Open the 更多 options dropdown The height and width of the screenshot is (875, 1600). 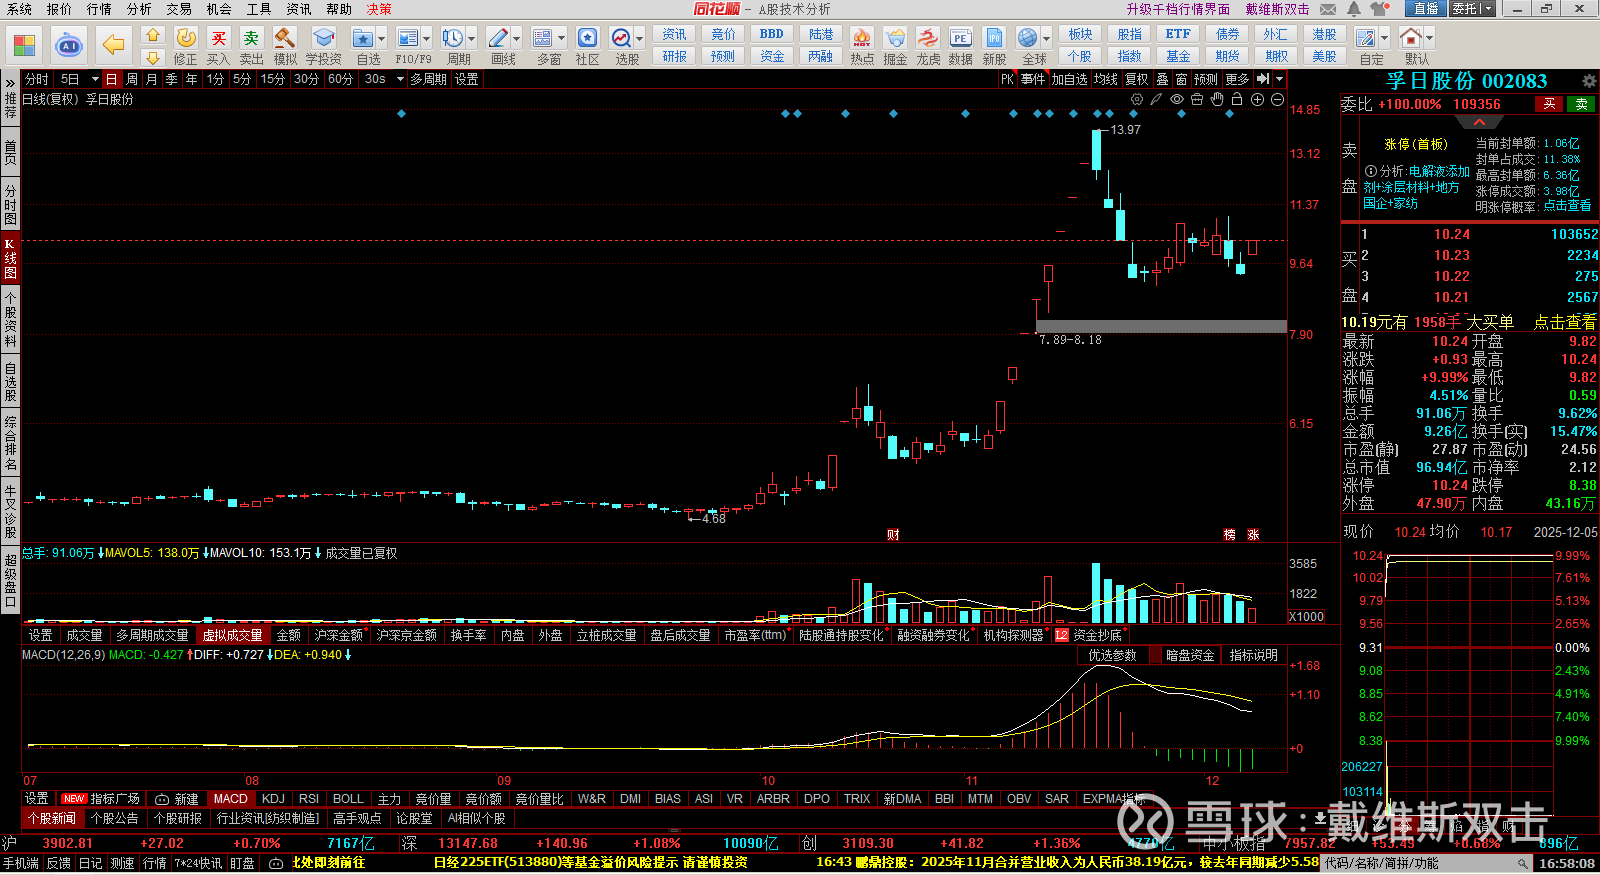[x=1237, y=79]
